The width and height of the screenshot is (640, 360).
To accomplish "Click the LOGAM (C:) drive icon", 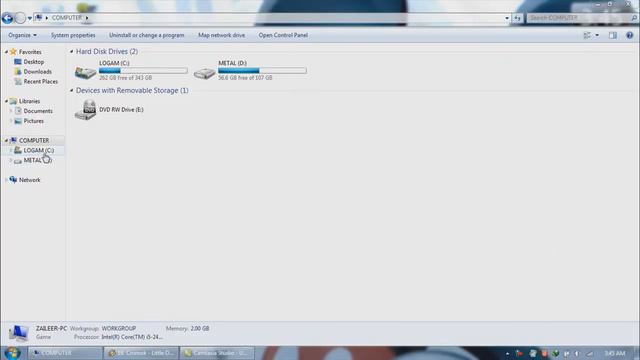I will tap(85, 73).
